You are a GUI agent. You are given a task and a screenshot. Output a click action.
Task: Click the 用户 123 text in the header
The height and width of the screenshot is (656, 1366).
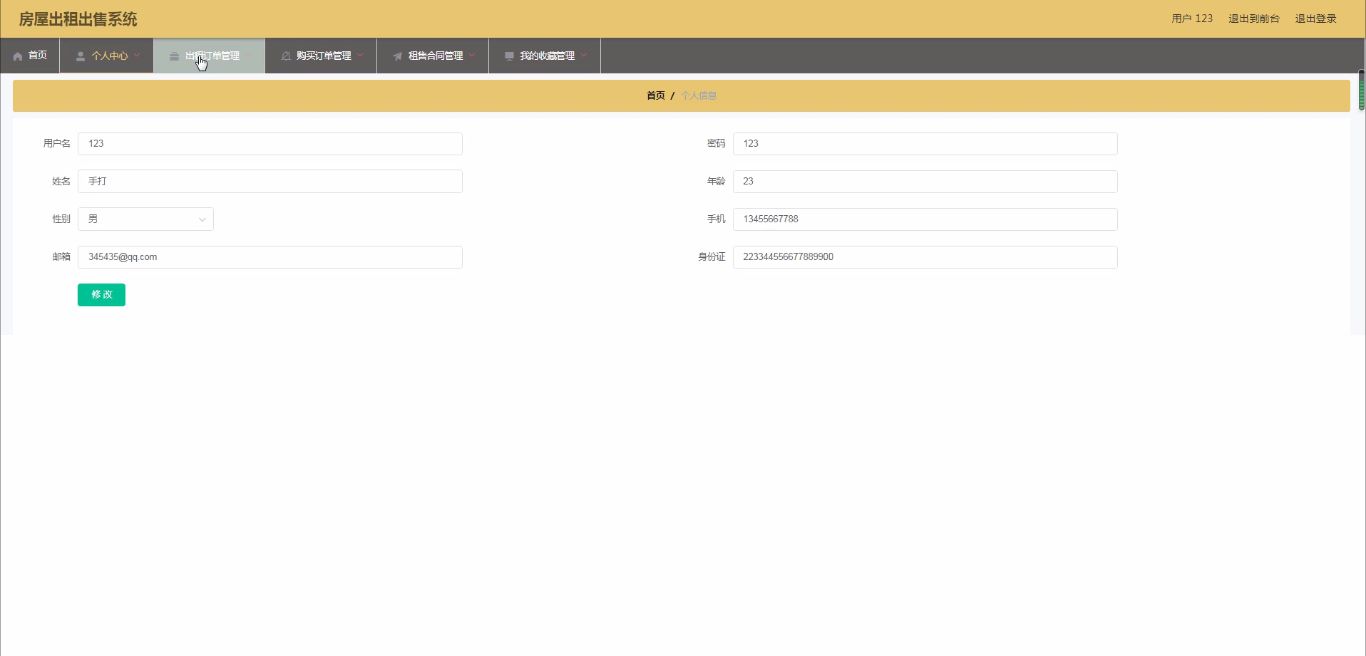pyautogui.click(x=1192, y=19)
